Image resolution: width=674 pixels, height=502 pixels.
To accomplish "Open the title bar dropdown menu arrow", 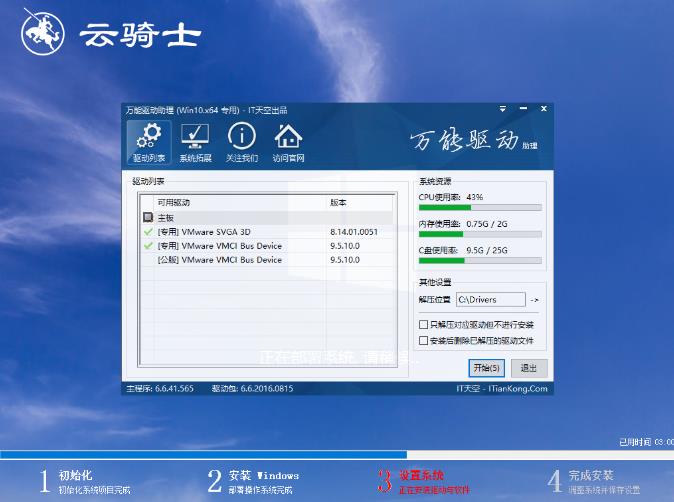I will [x=502, y=109].
